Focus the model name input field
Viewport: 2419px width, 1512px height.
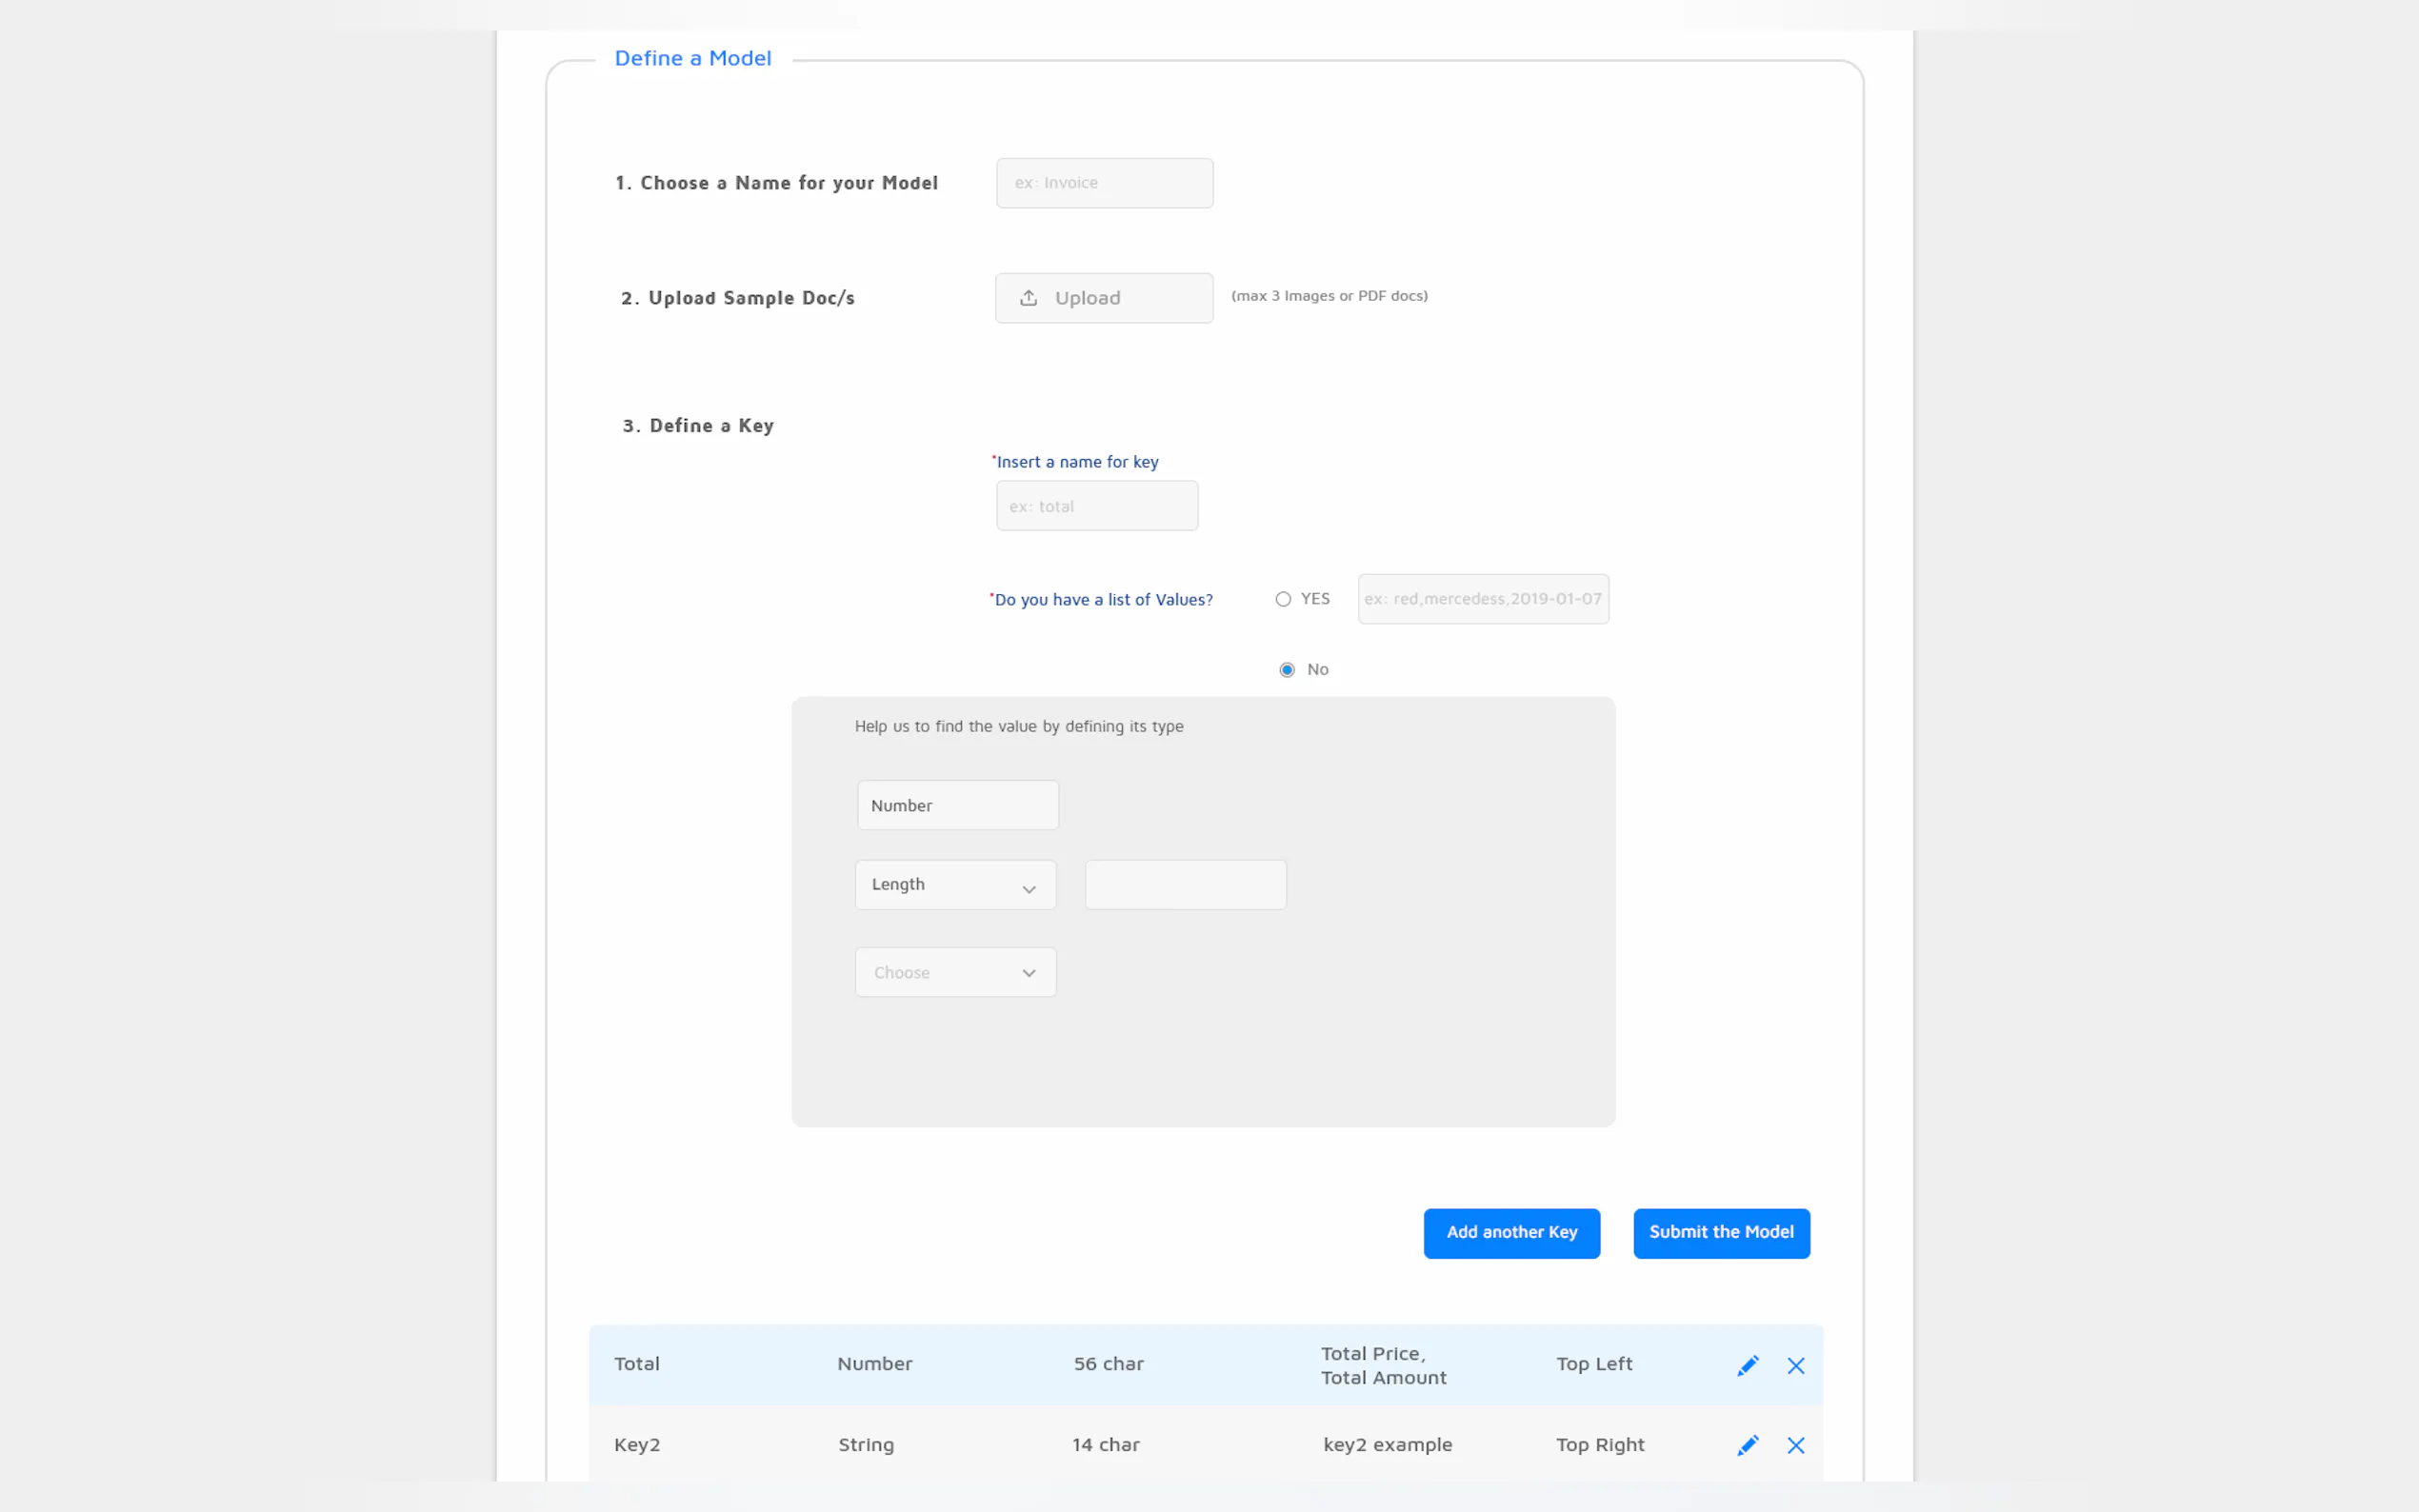pos(1104,183)
